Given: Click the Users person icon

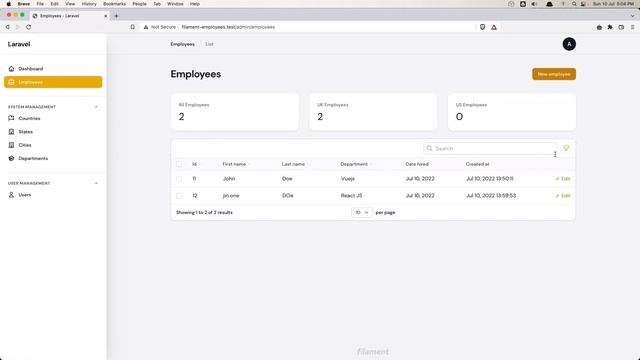Looking at the screenshot, I should 11,195.
